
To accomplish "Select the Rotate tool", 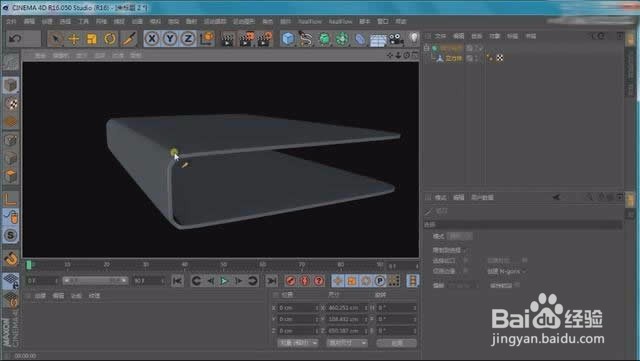I will (110, 39).
